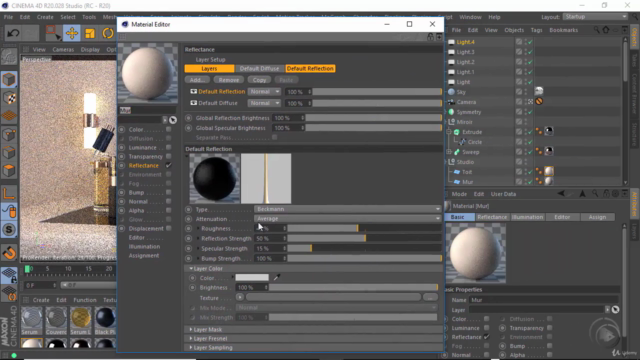
Task: Open the Attenuation dropdown showing Average
Action: (x=347, y=219)
